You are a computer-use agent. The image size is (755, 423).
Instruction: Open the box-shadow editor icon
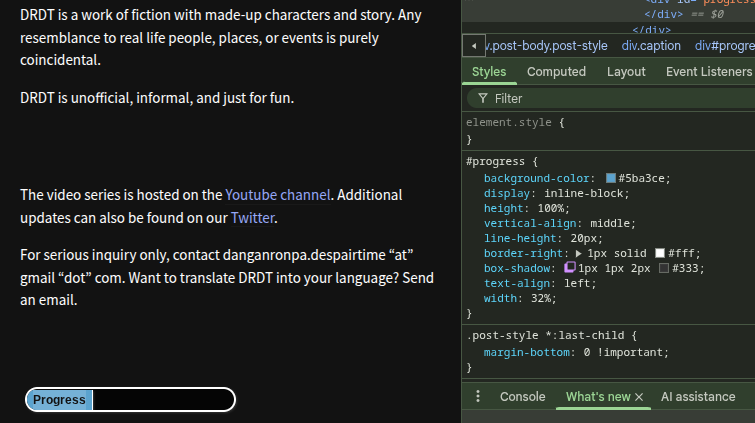(x=570, y=267)
